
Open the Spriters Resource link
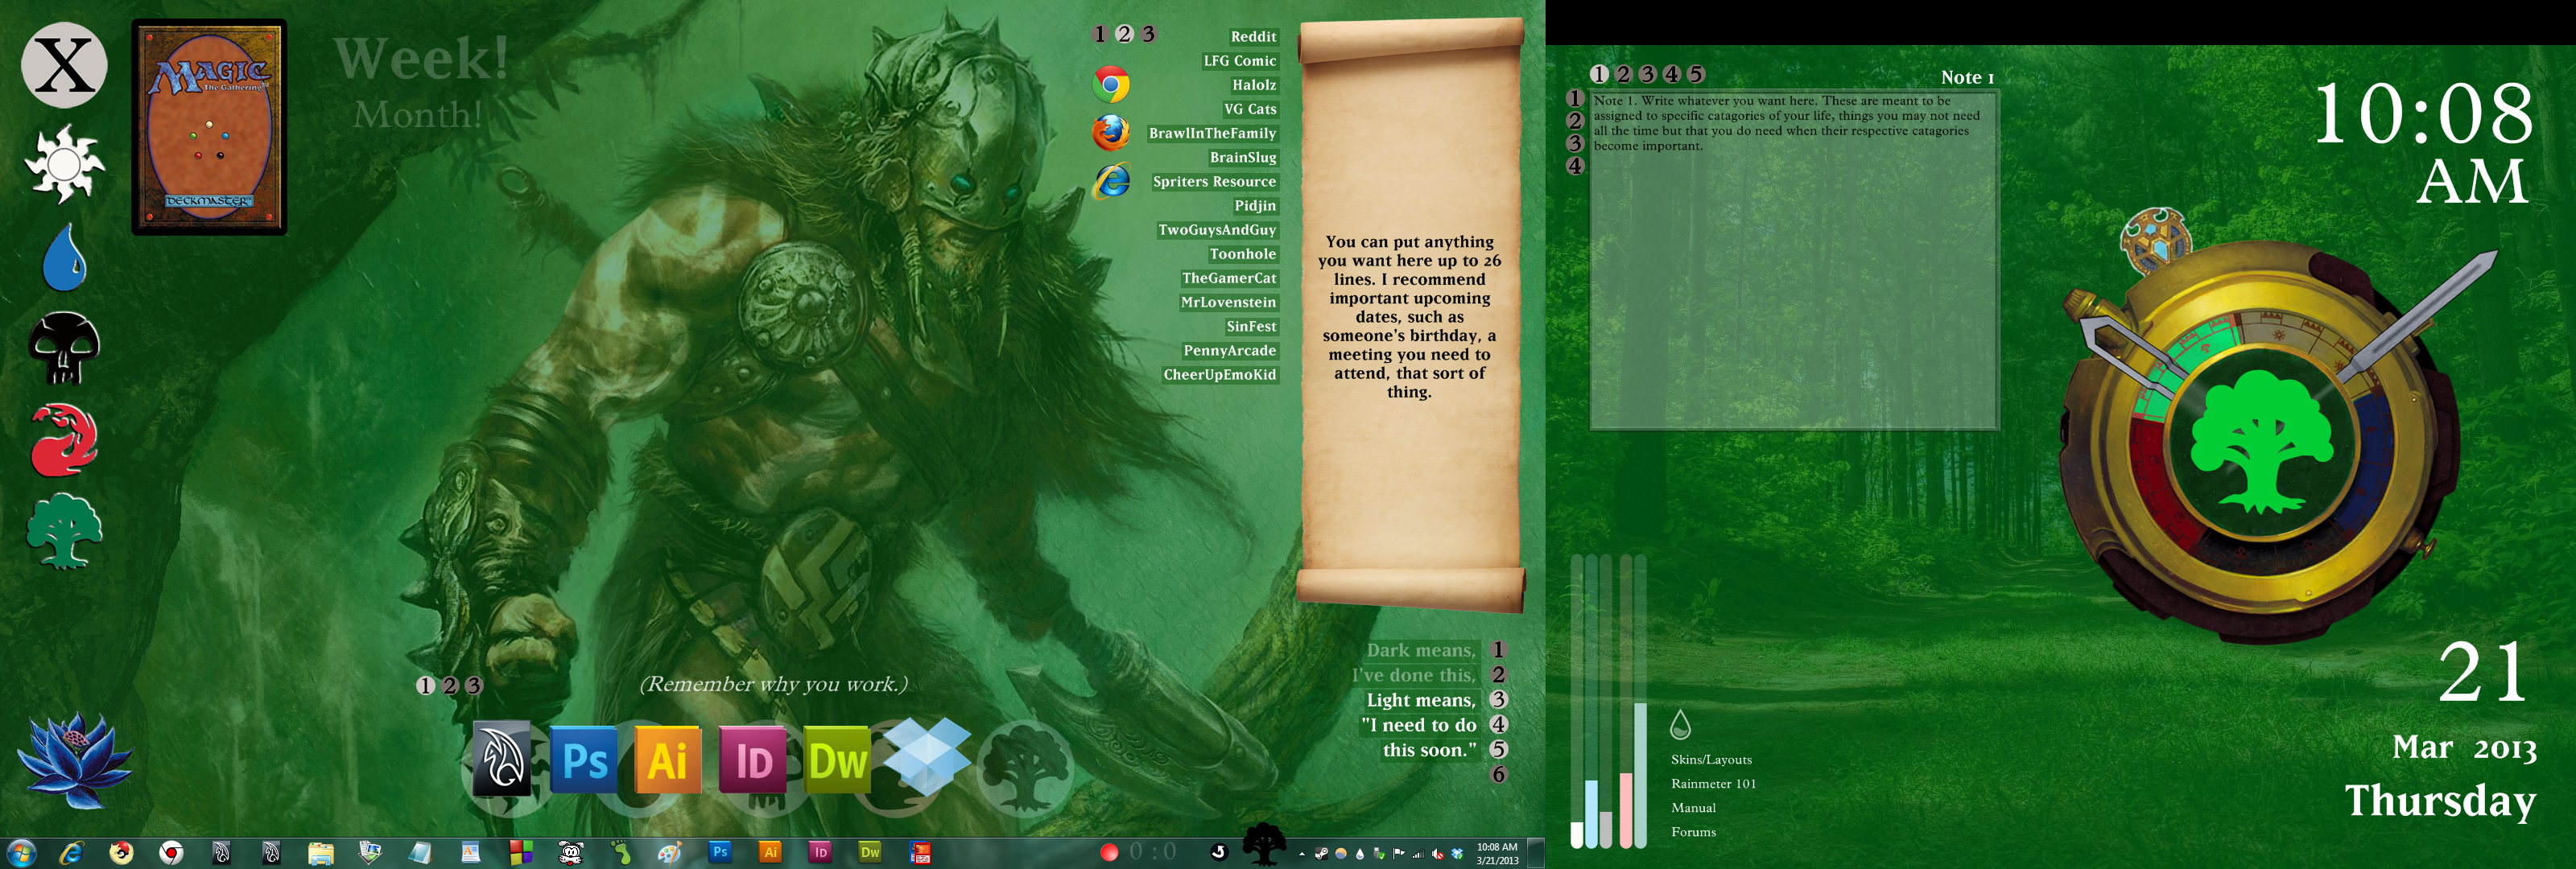coord(1214,182)
